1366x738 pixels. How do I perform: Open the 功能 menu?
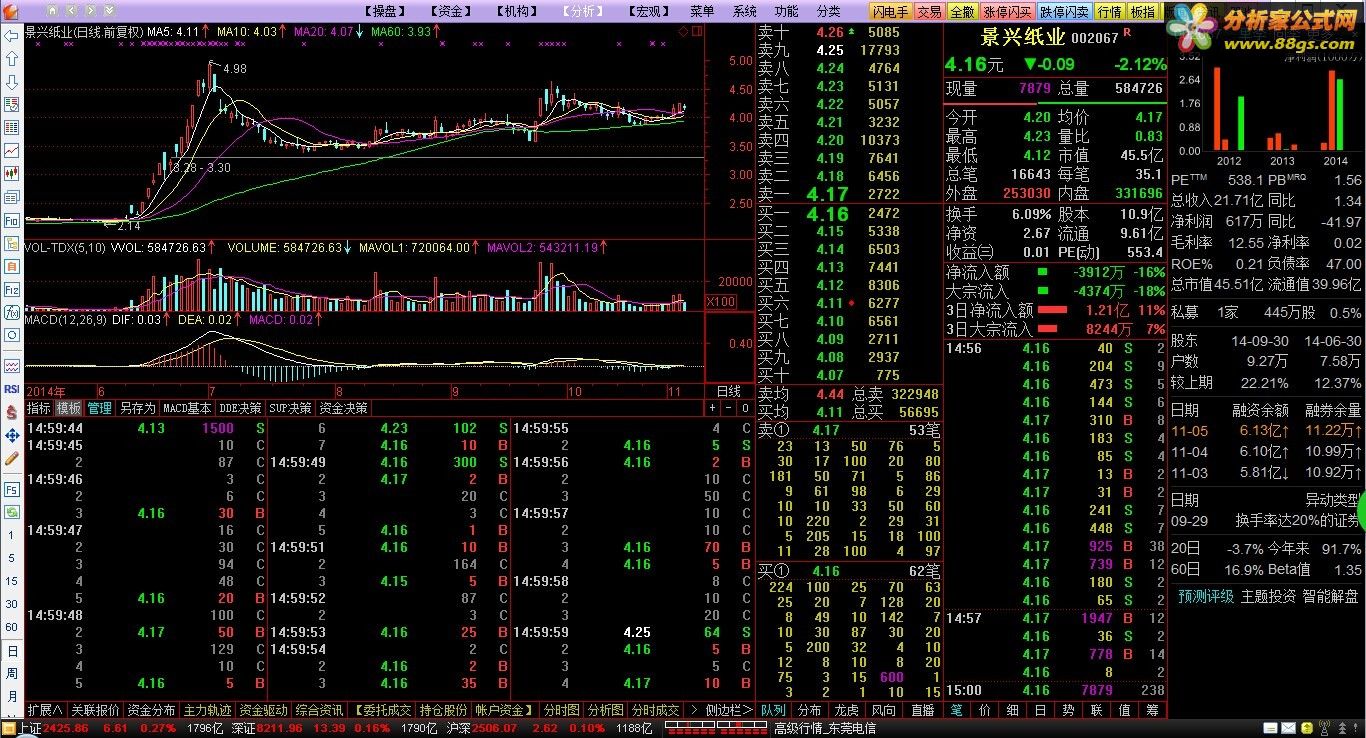pos(786,11)
